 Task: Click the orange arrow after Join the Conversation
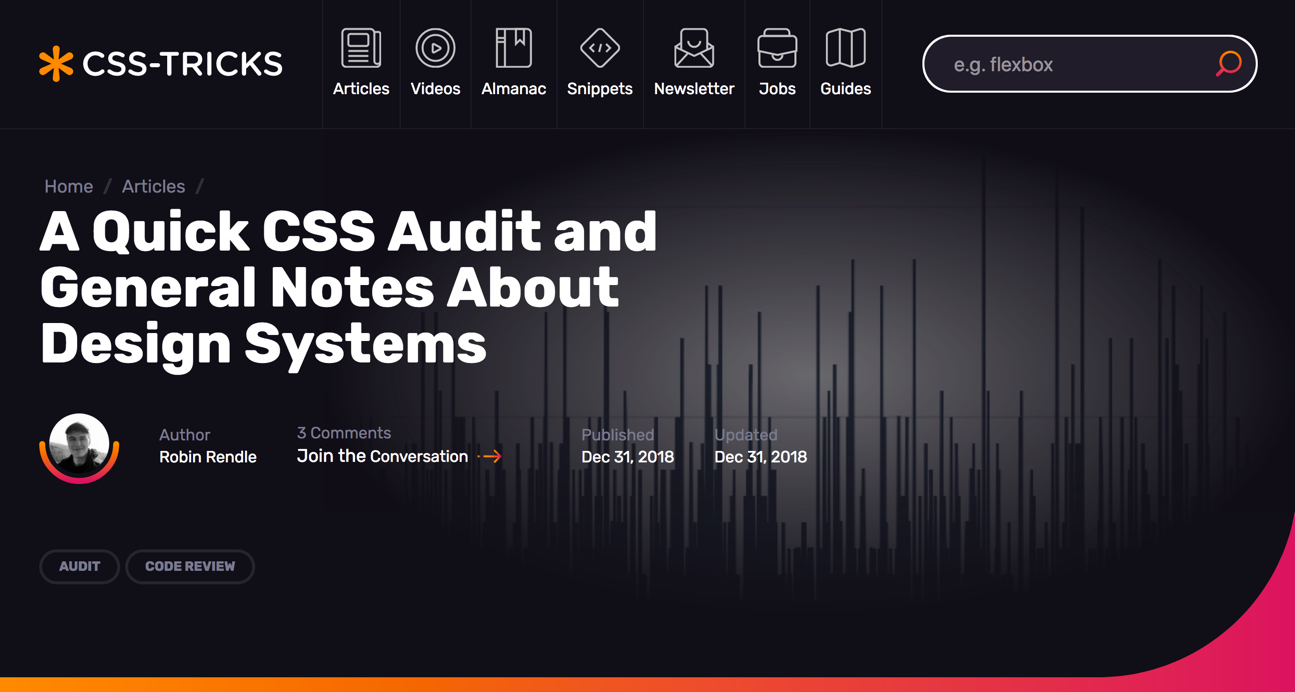490,456
